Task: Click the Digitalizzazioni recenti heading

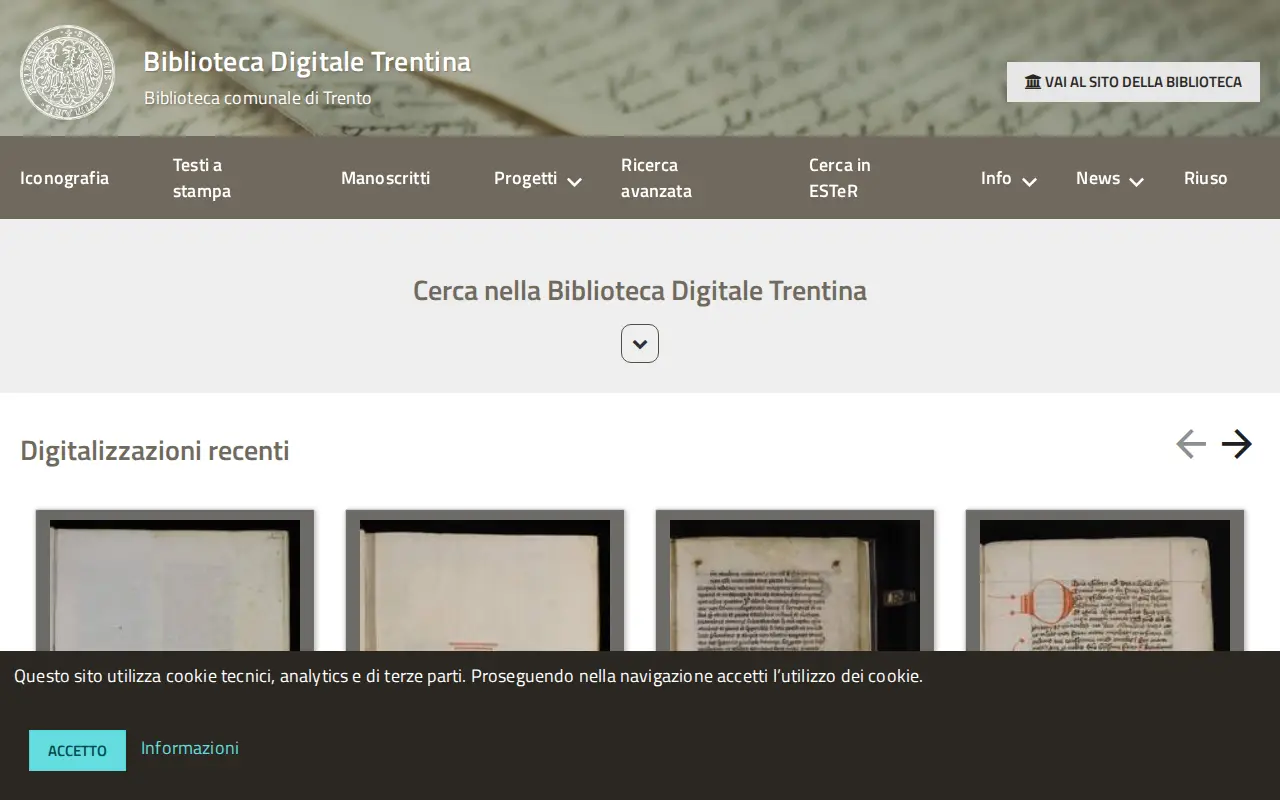Action: pos(155,451)
